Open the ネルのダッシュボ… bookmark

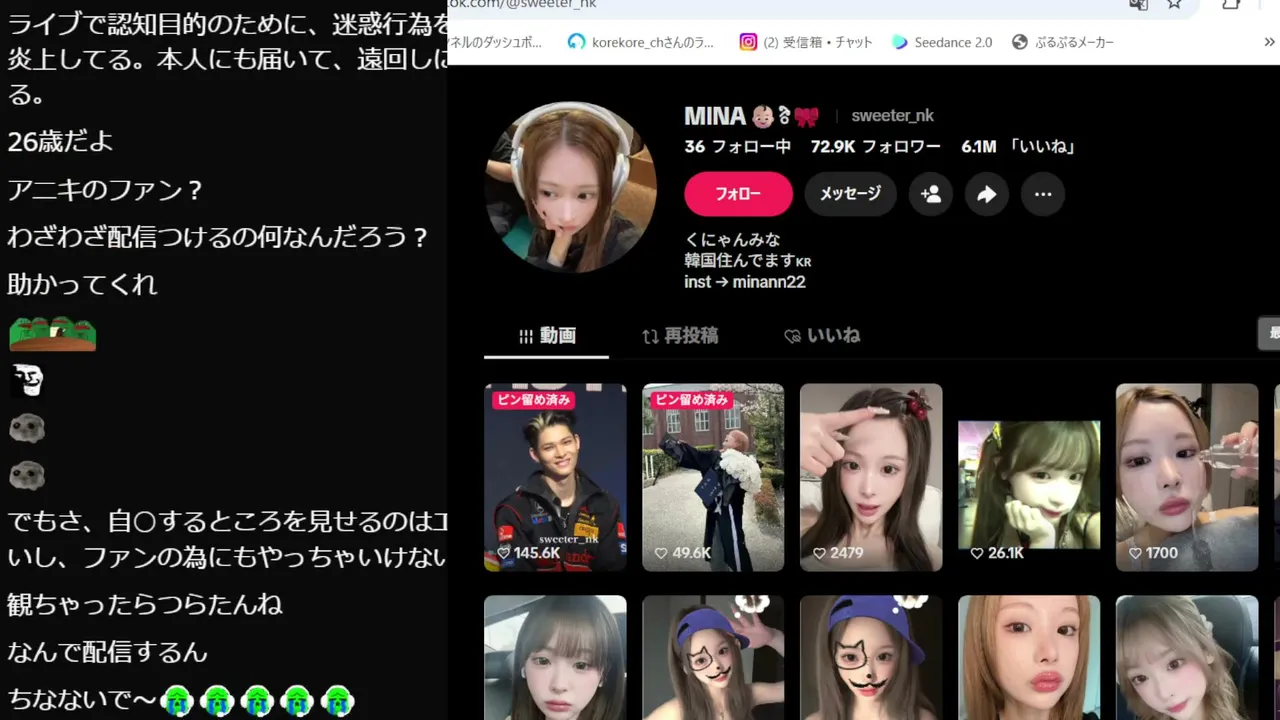(x=496, y=42)
